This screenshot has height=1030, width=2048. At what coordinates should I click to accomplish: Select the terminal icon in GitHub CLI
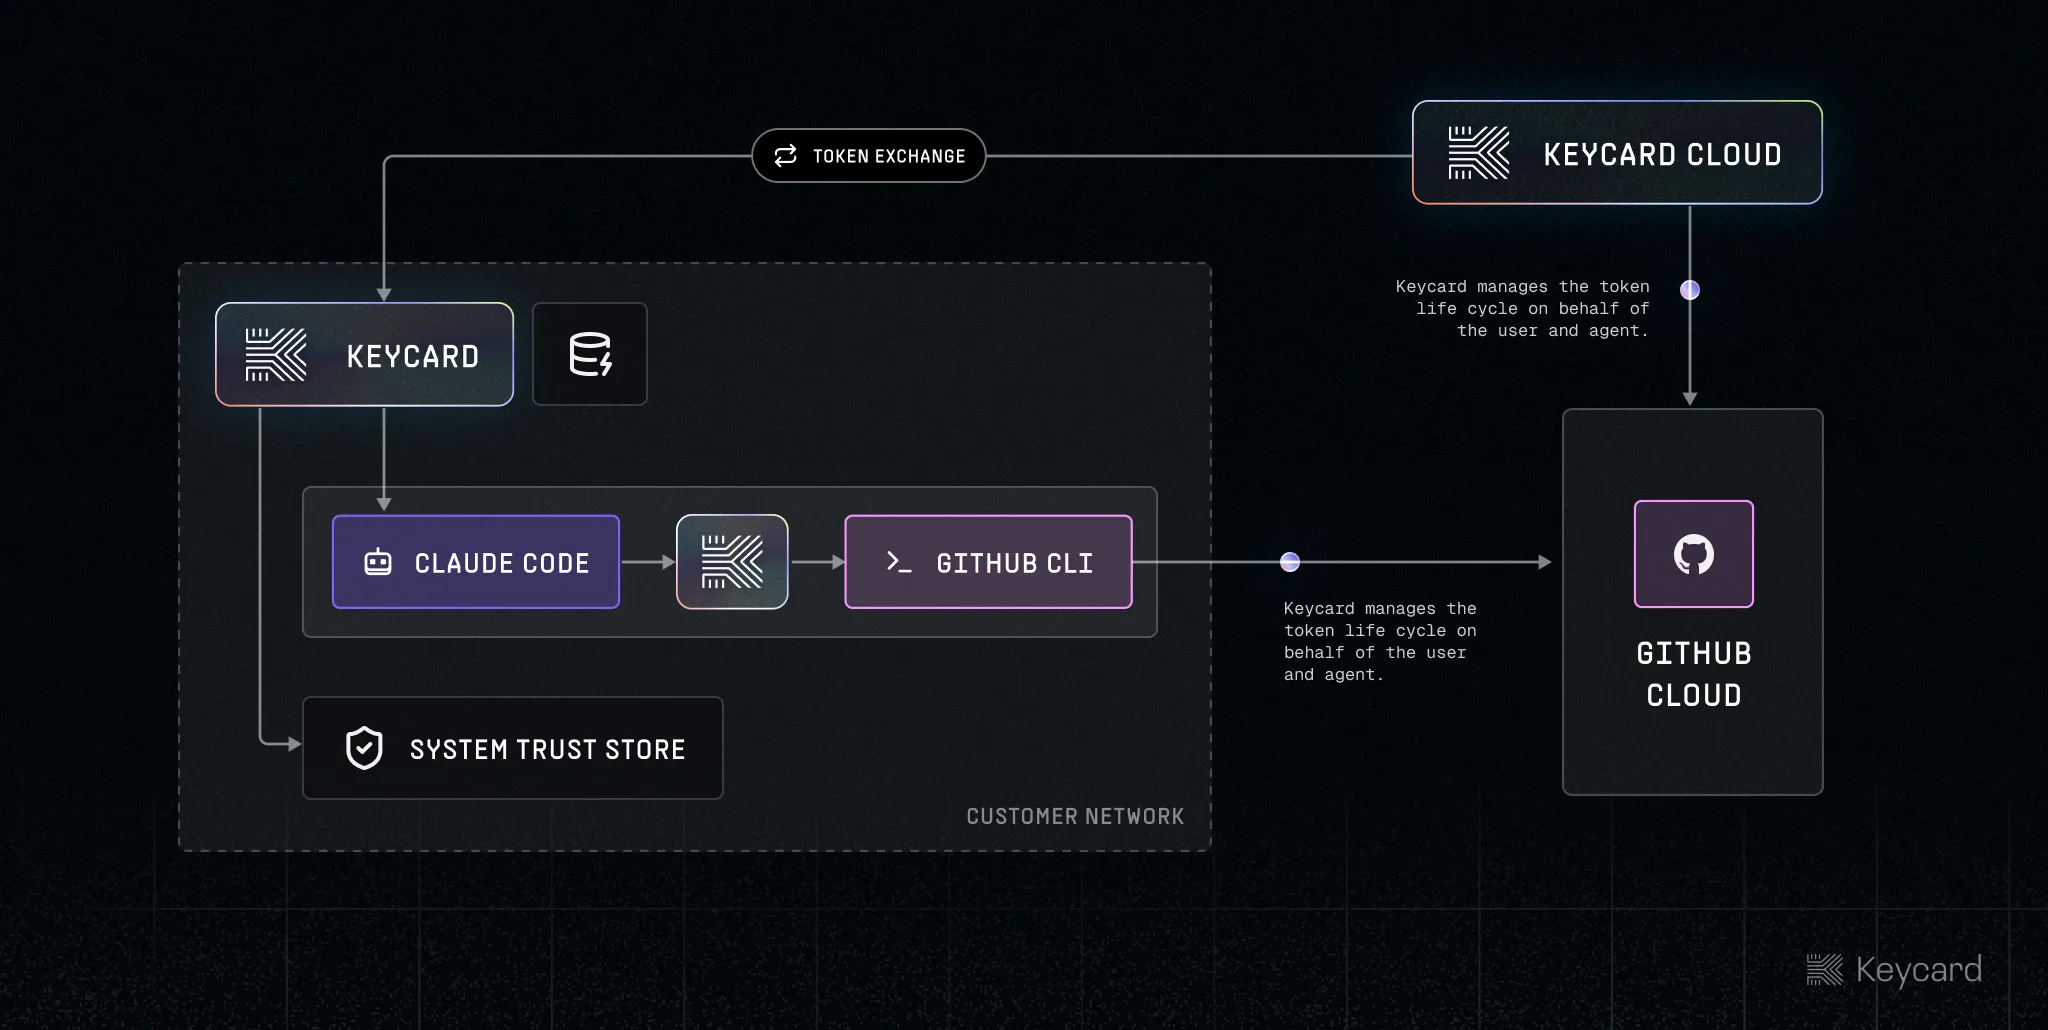(899, 562)
